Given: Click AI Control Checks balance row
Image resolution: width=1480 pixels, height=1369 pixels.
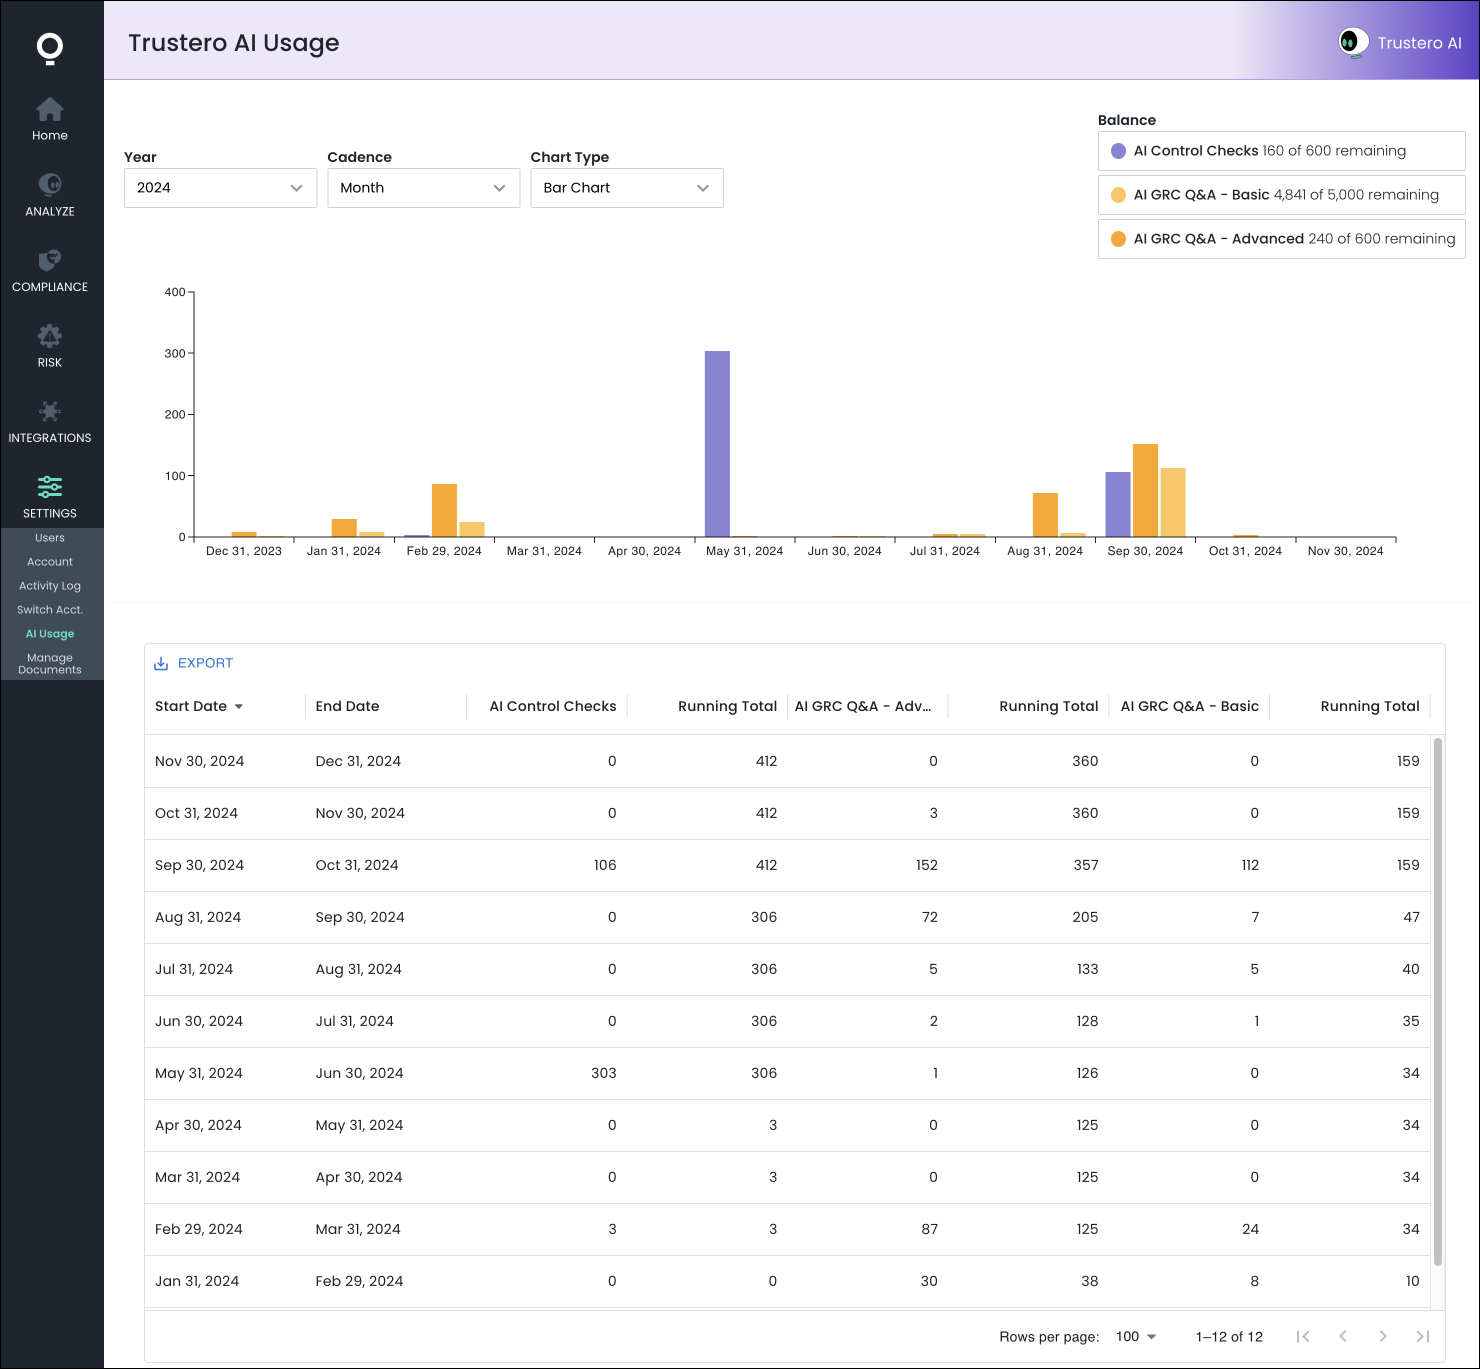Looking at the screenshot, I should (x=1282, y=151).
